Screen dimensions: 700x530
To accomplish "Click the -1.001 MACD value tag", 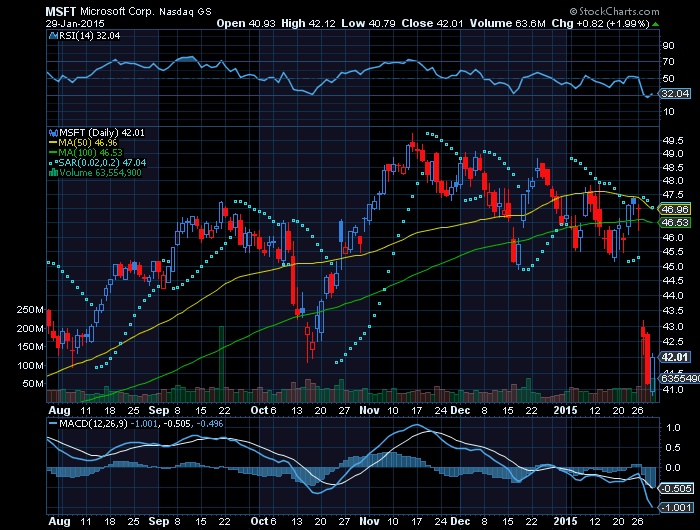I will (677, 508).
